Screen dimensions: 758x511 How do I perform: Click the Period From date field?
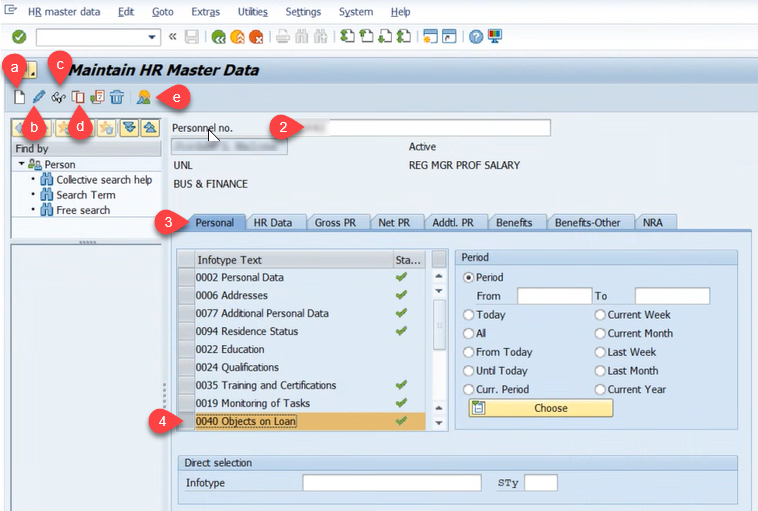point(554,296)
